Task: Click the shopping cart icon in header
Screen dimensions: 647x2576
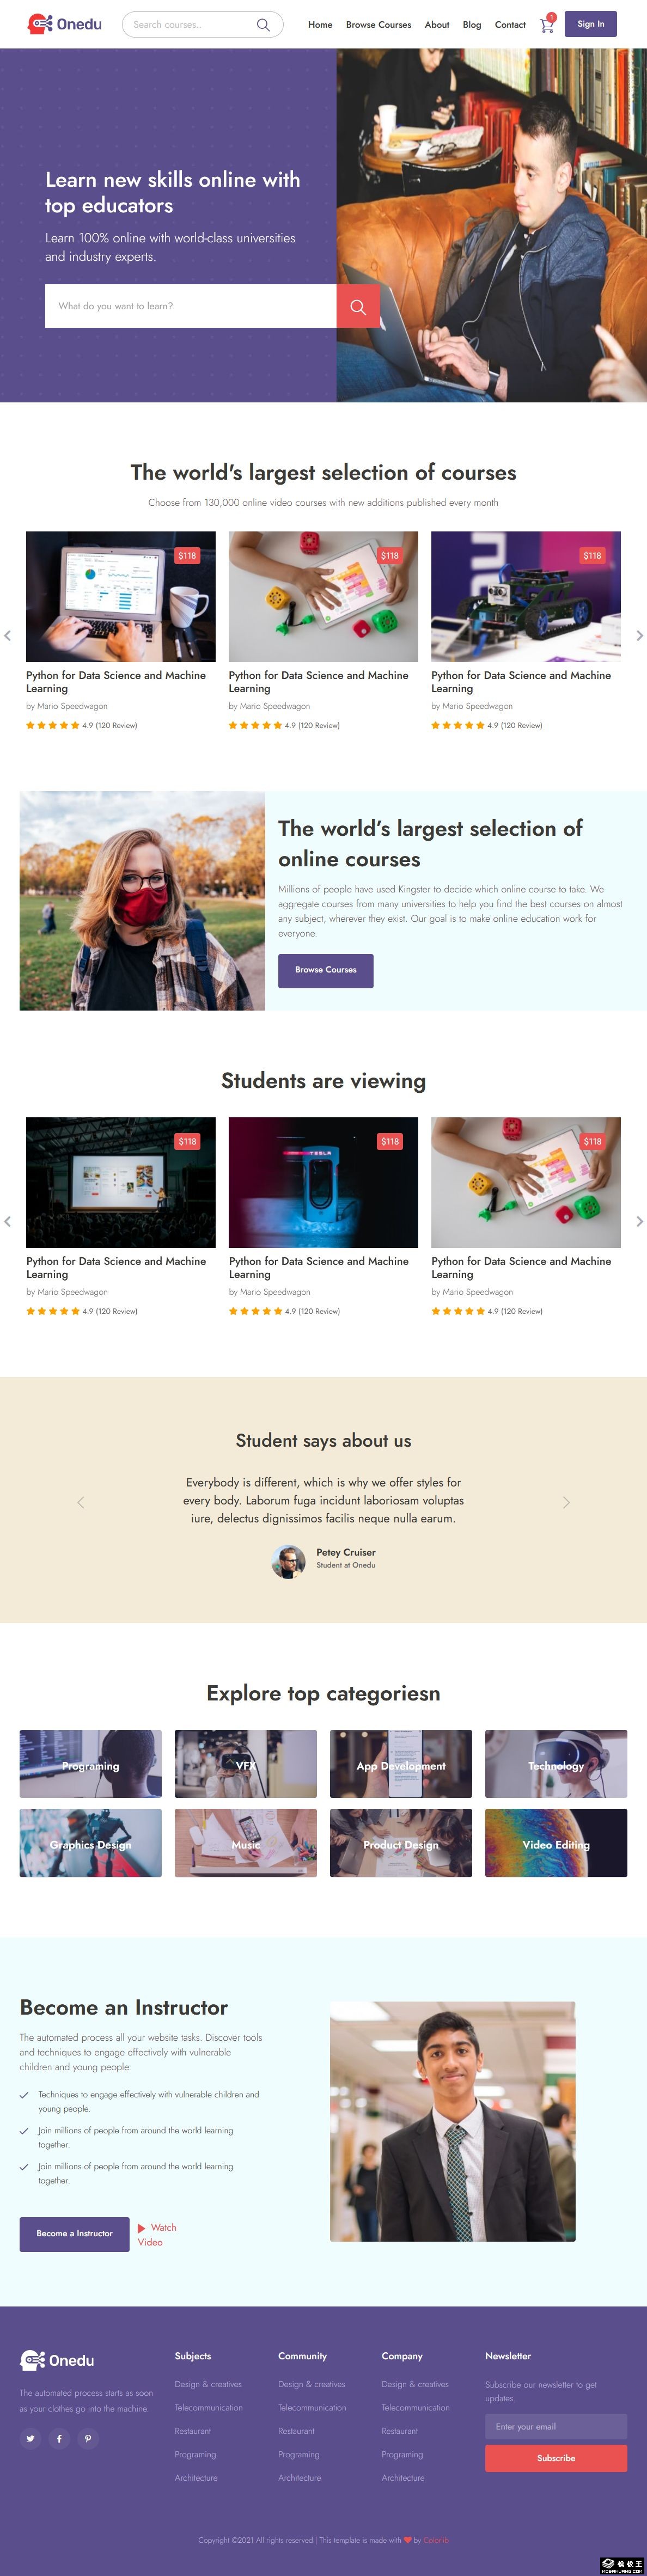Action: pyautogui.click(x=546, y=25)
